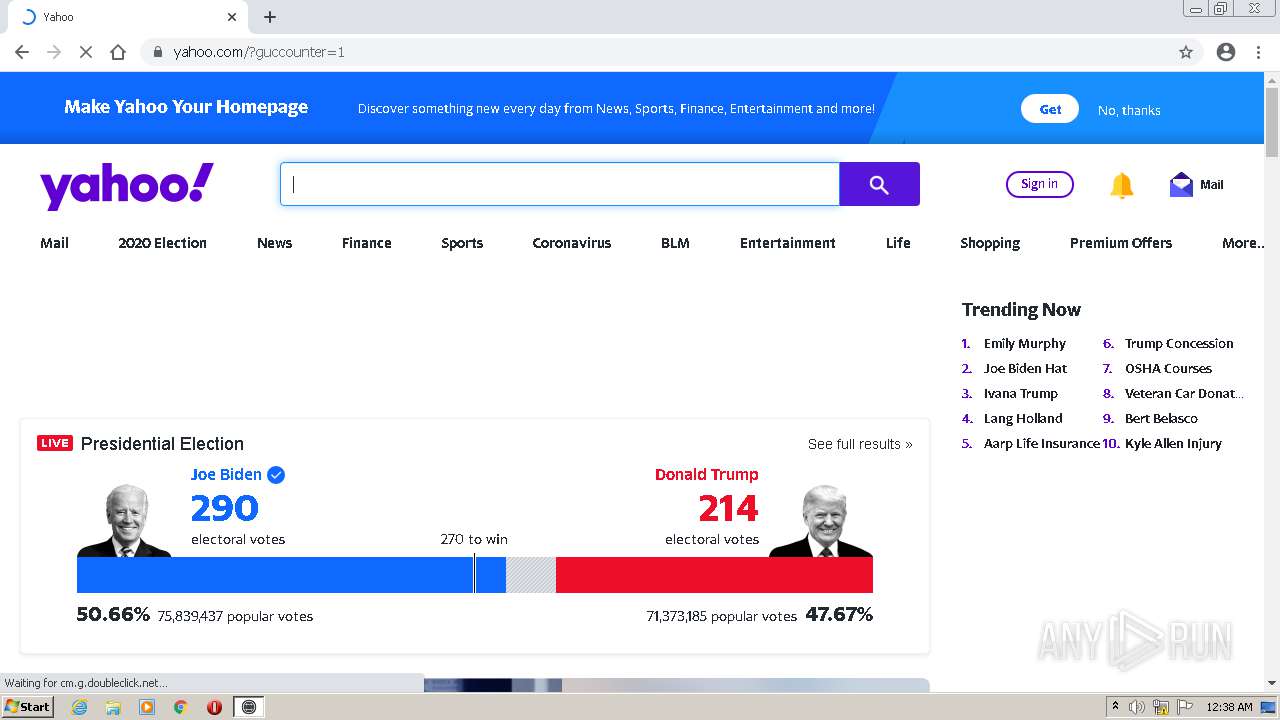Launch Internet Explorer from the taskbar
This screenshot has width=1280, height=720.
click(x=79, y=707)
